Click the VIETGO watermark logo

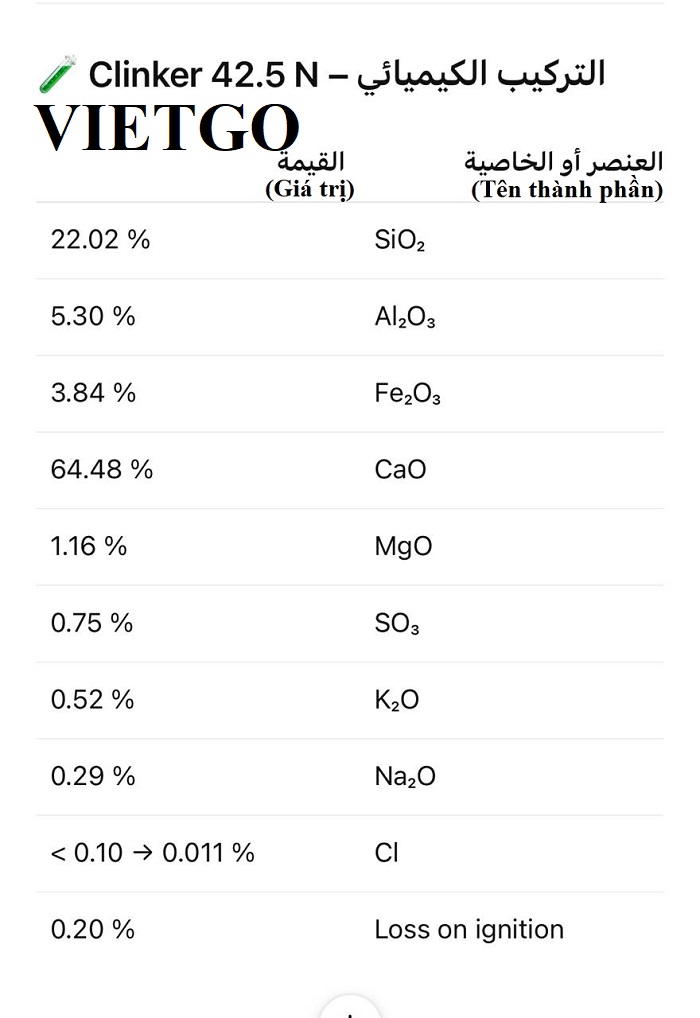click(x=167, y=128)
